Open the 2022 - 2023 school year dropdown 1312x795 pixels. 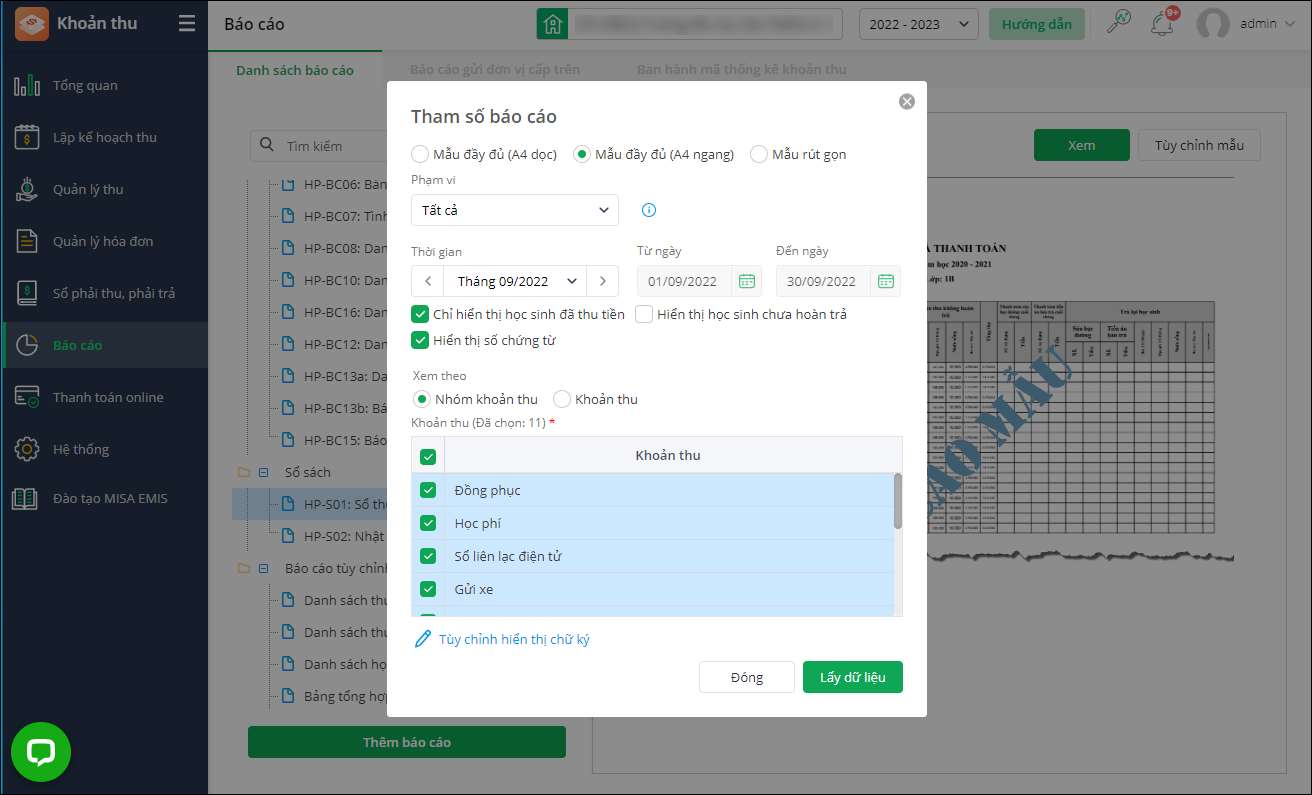tap(918, 24)
